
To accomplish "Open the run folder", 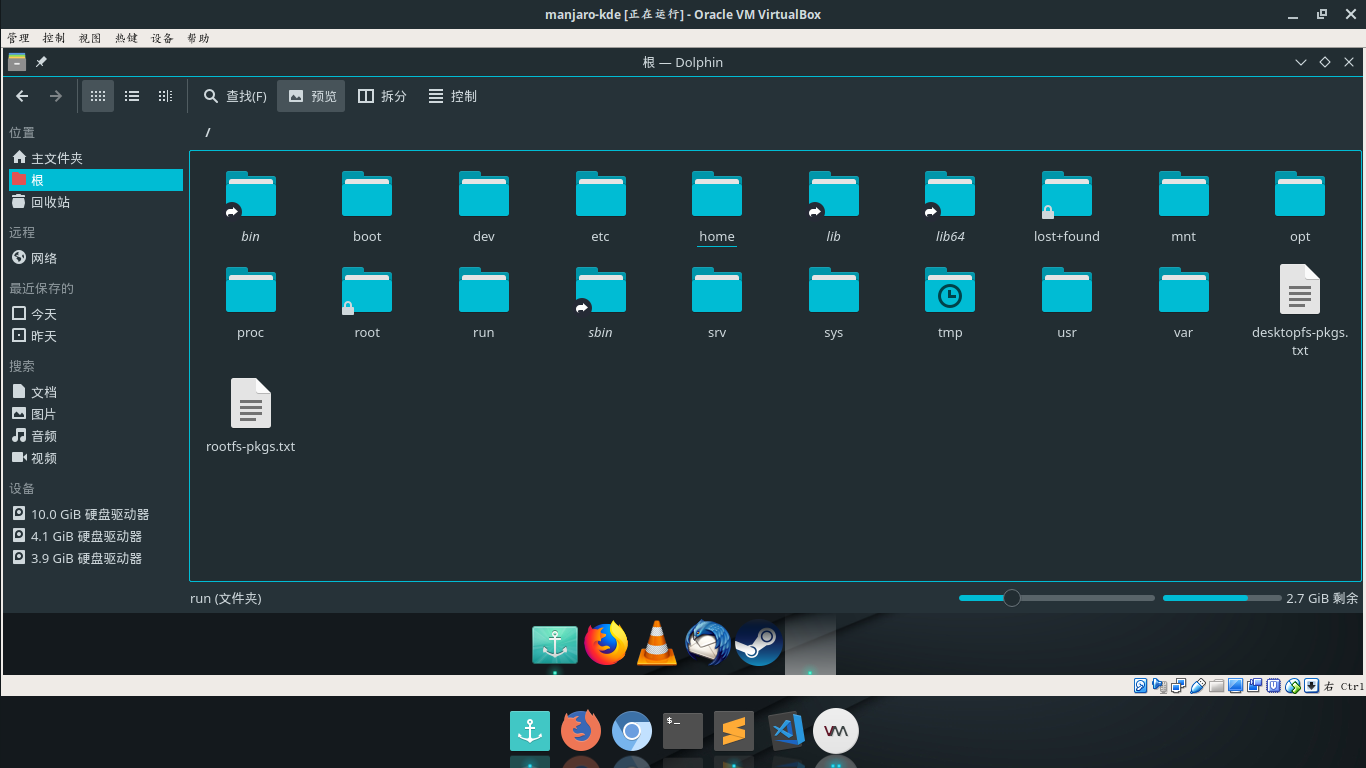I will point(484,303).
